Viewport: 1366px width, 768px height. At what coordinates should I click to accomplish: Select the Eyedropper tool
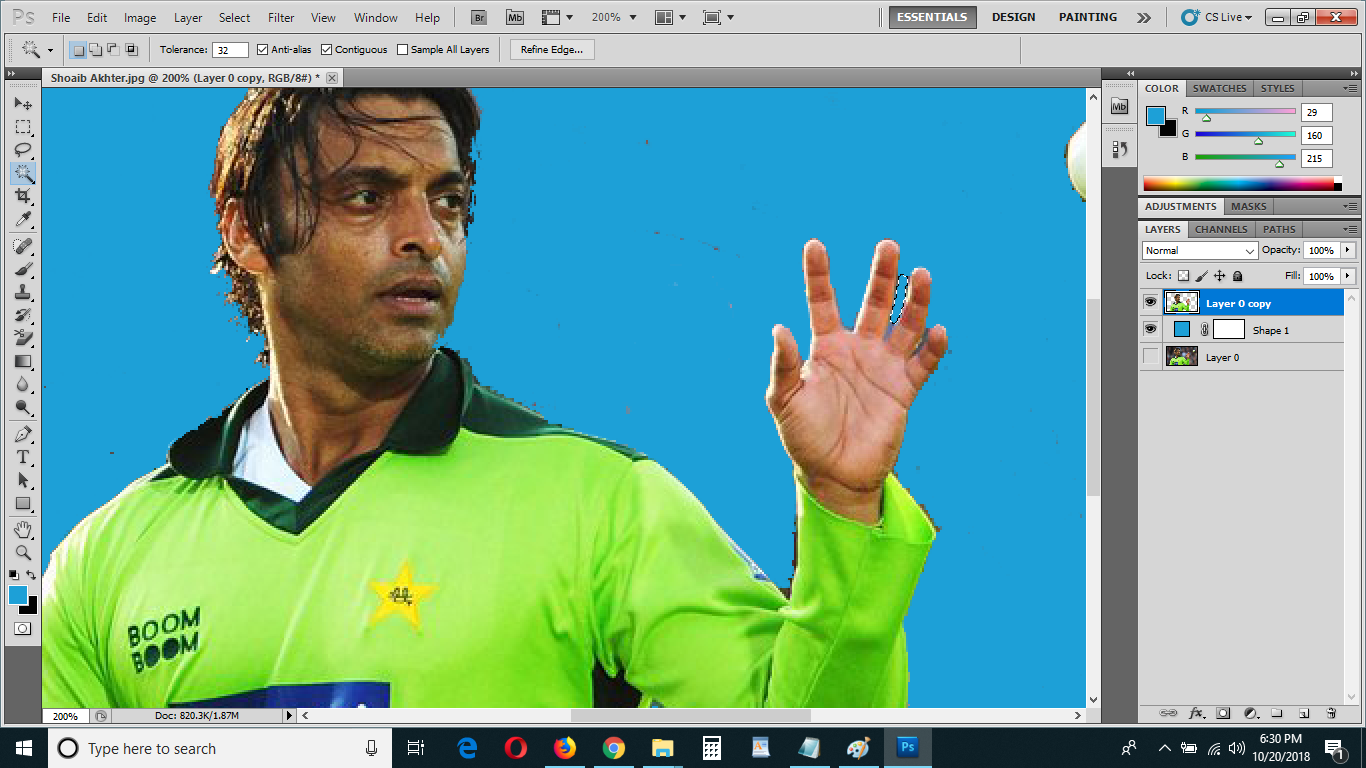(22, 220)
